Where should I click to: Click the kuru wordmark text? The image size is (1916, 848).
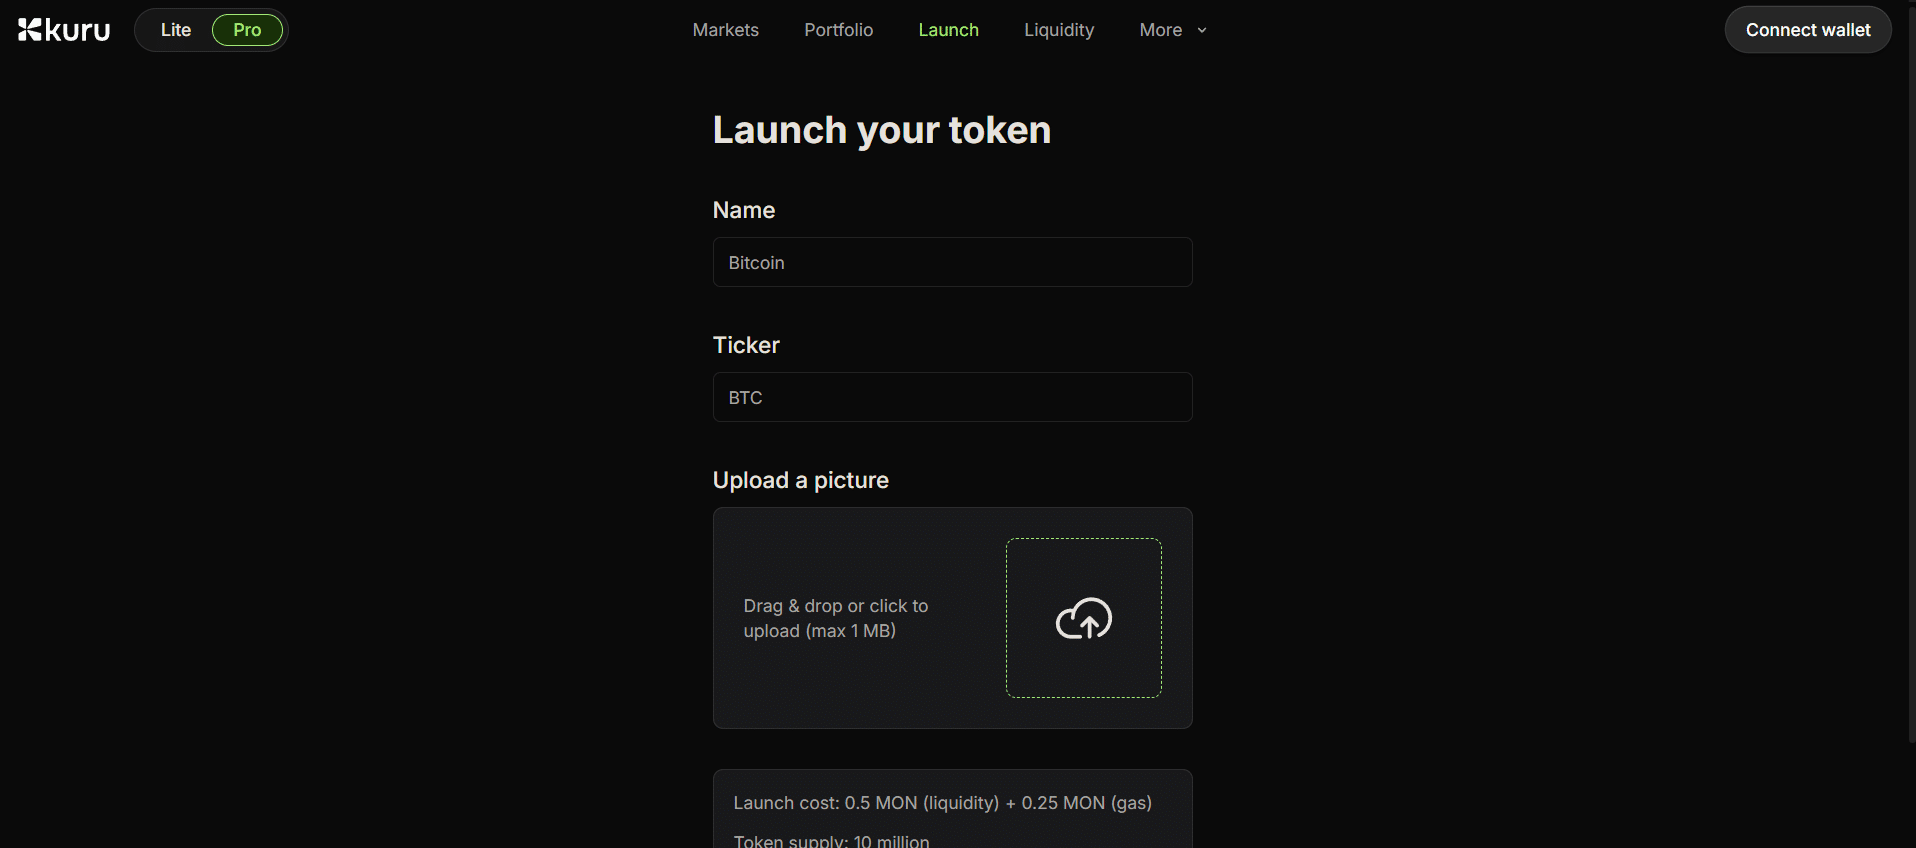(78, 30)
